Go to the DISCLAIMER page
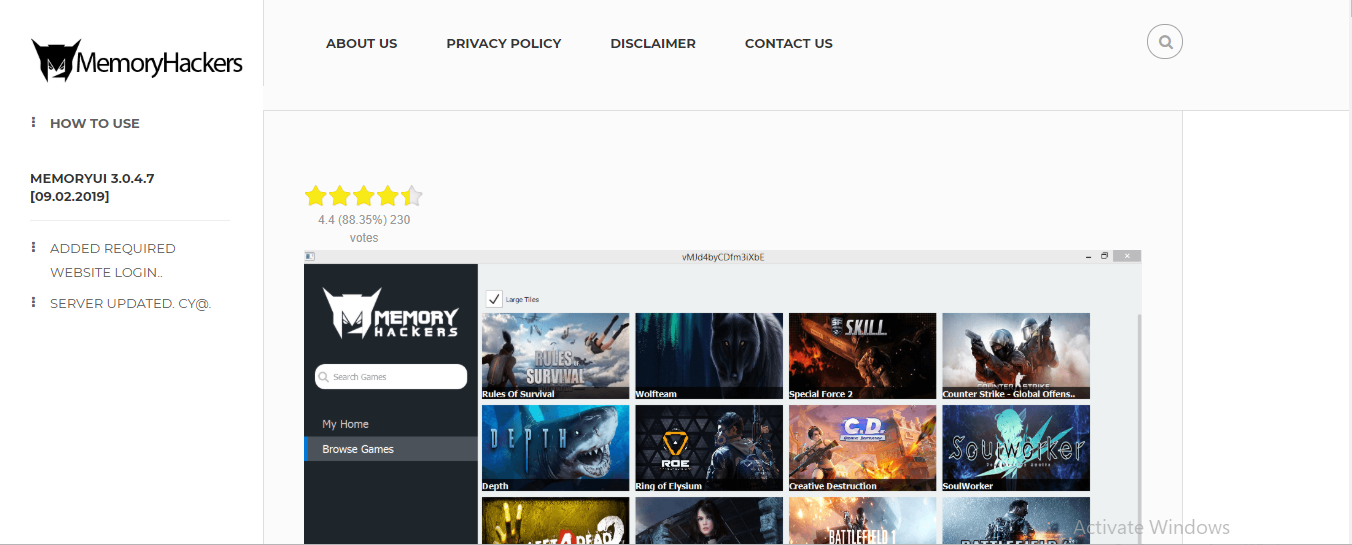 pyautogui.click(x=653, y=43)
